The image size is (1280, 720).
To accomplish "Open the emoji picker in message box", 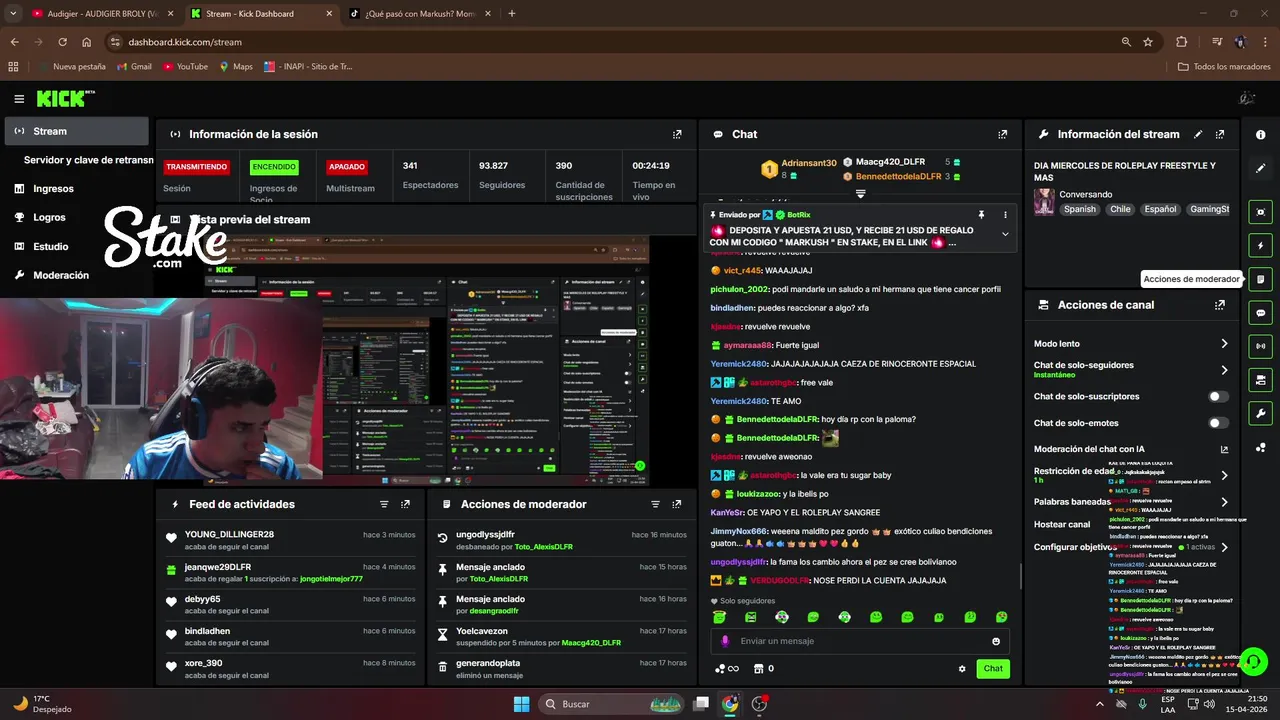I will (996, 641).
